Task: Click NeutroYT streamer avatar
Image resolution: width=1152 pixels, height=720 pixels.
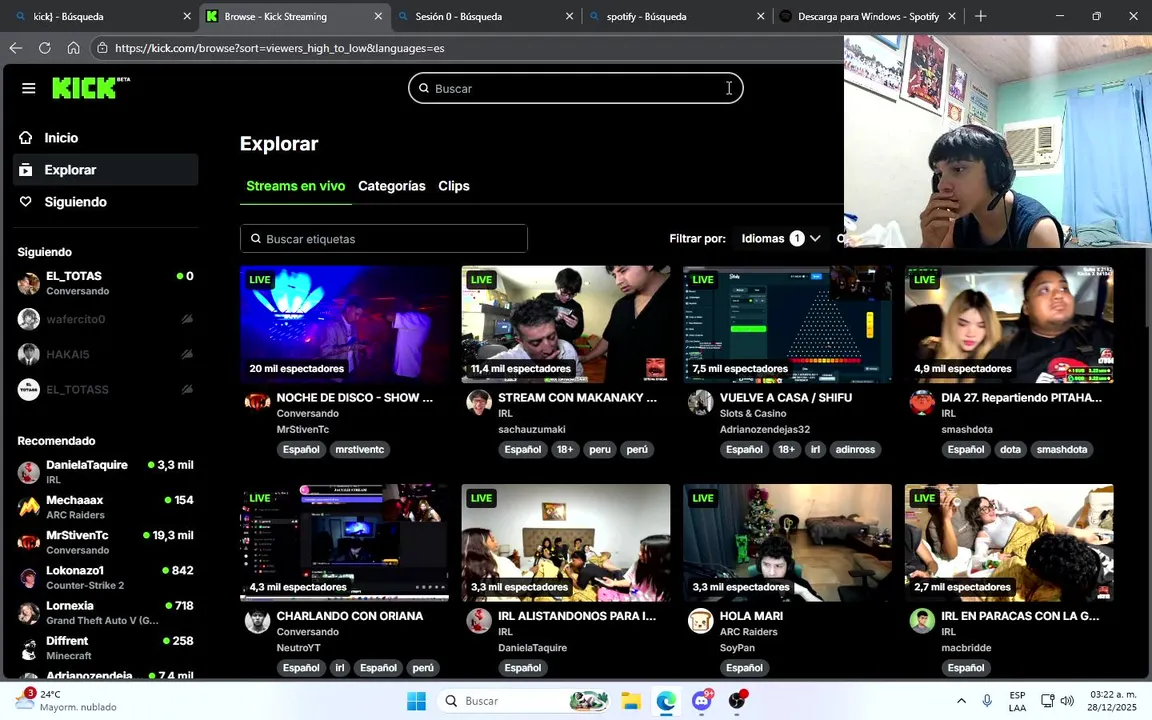Action: (x=257, y=621)
